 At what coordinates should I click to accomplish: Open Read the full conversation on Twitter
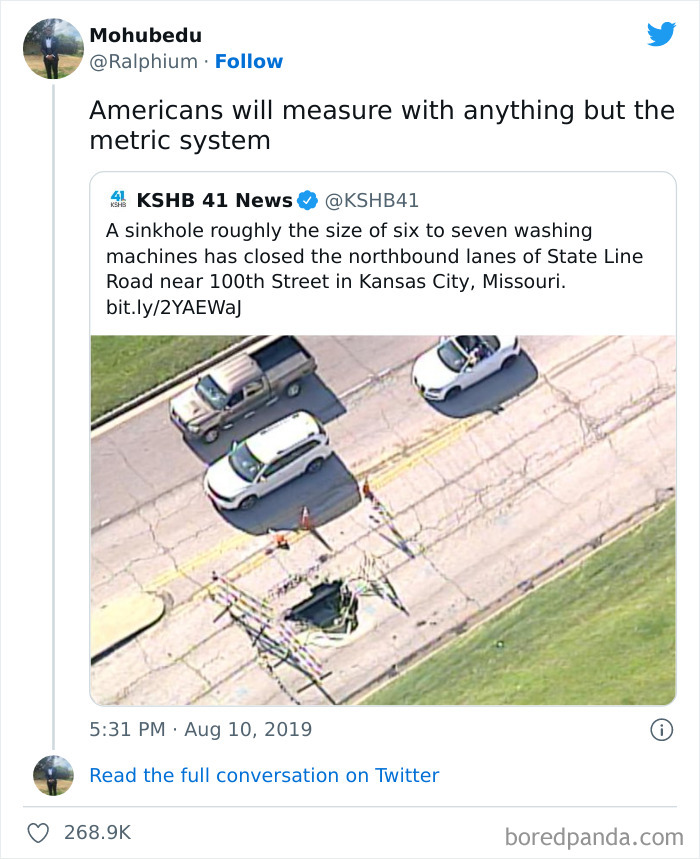coord(265,775)
